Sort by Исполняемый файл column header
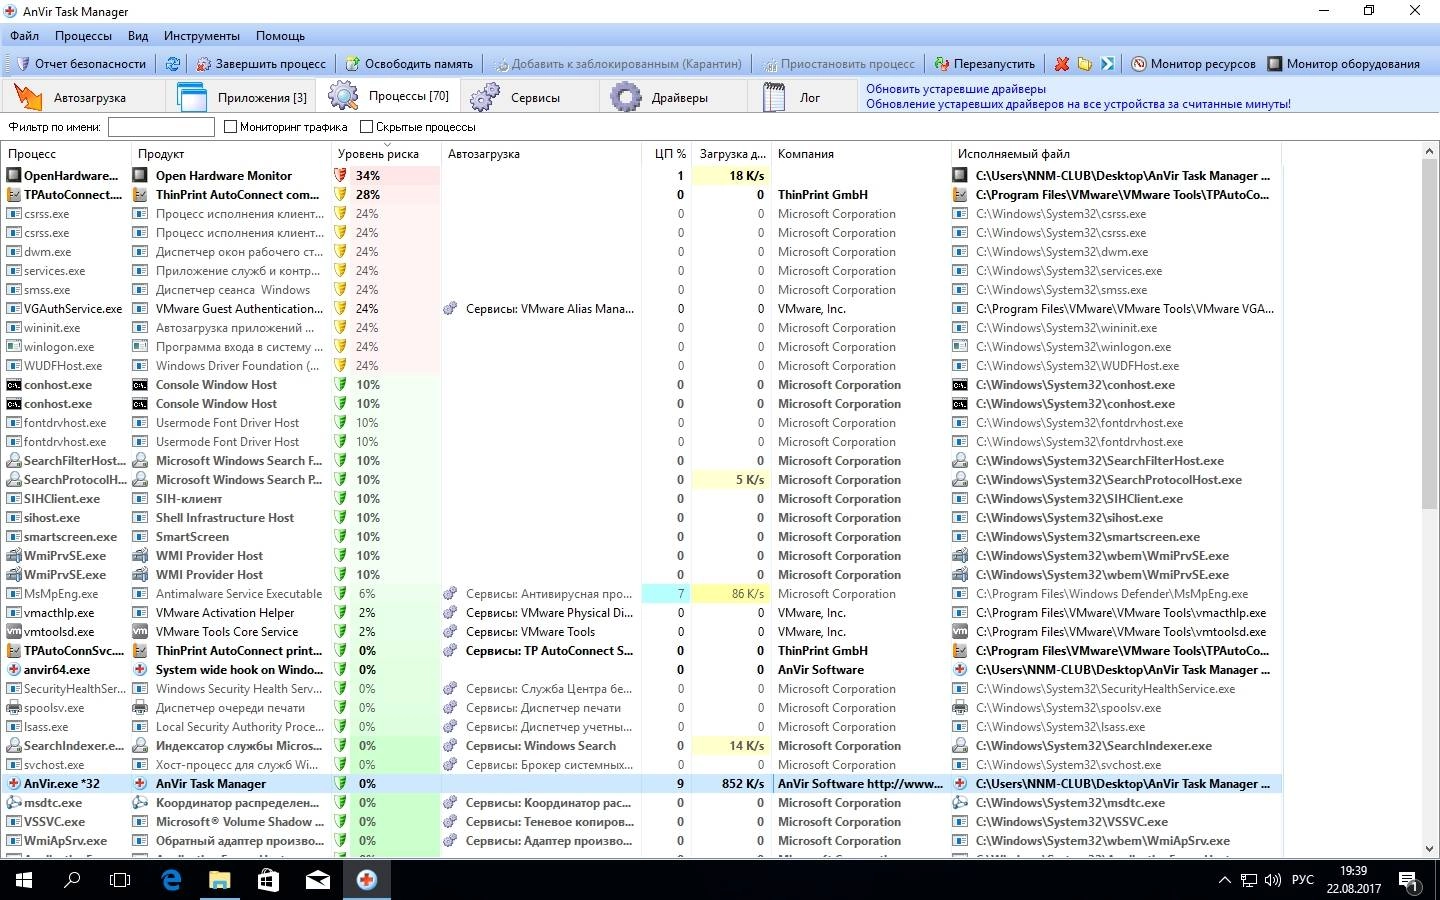This screenshot has width=1440, height=900. (1115, 154)
